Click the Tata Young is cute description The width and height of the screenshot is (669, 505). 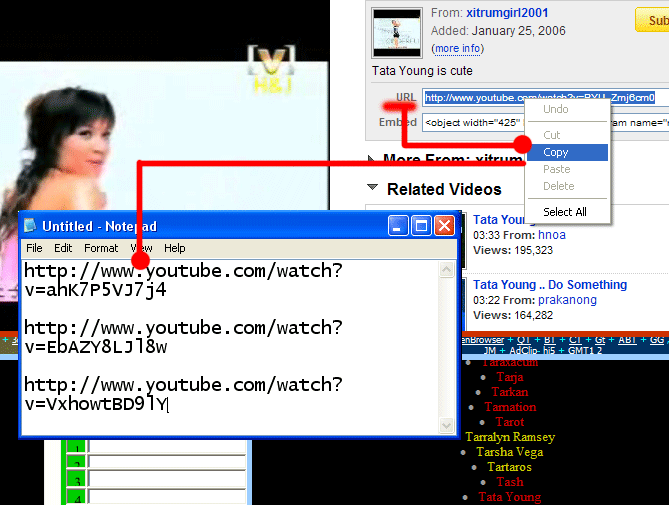[422, 70]
